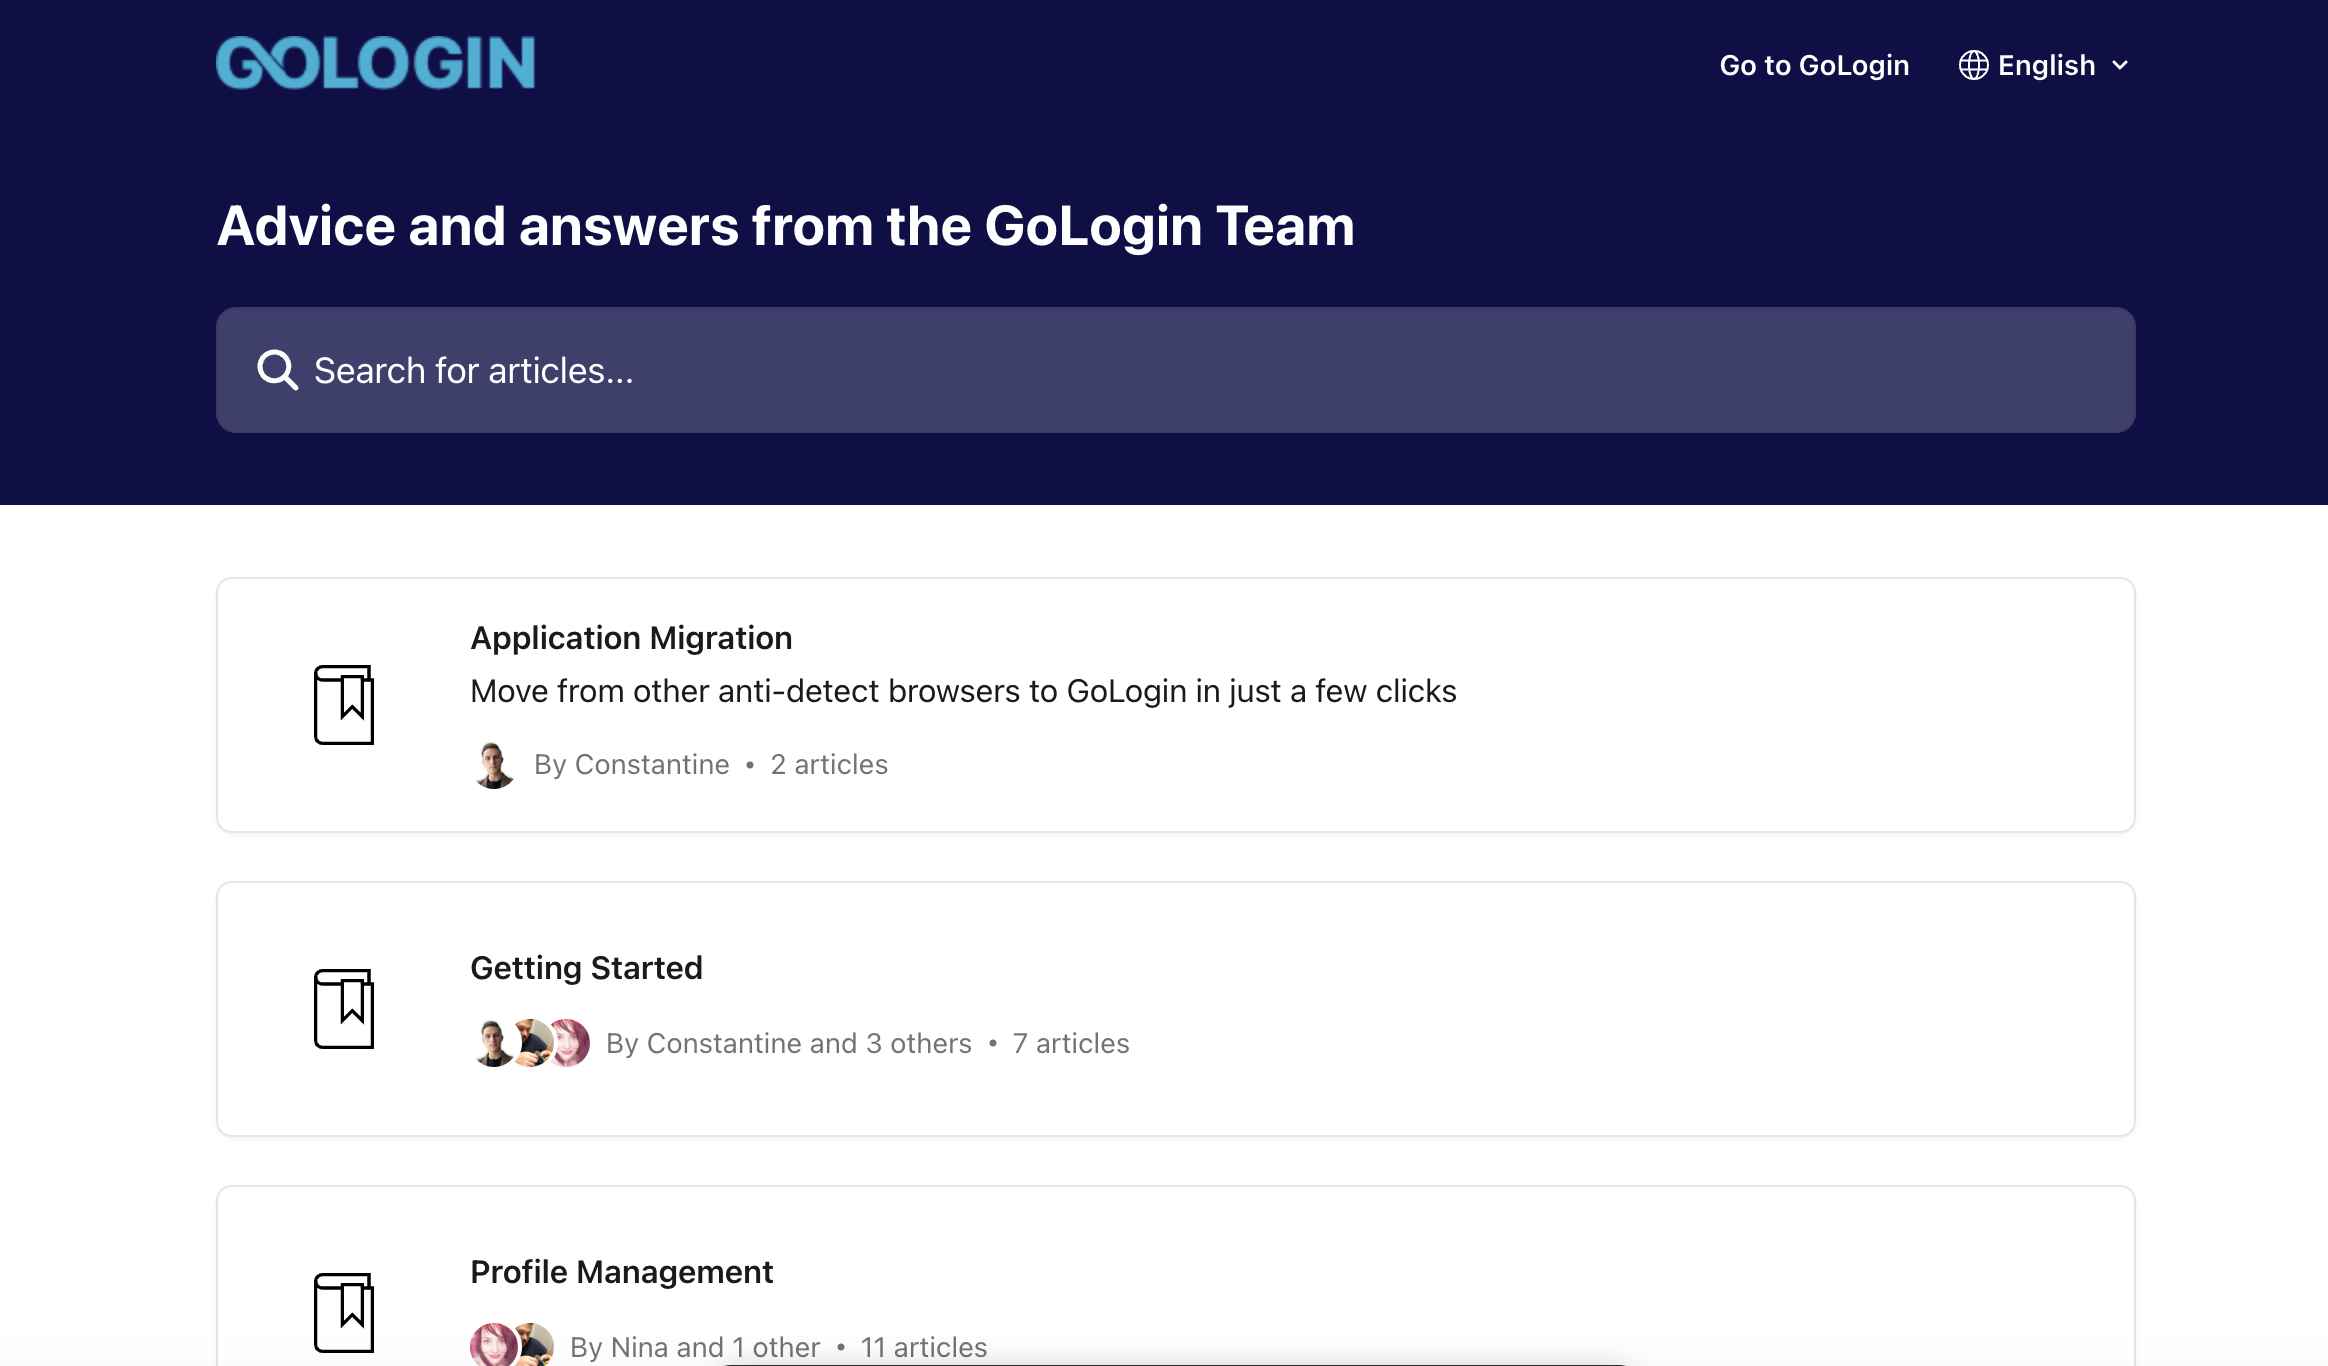Open the Go to GoLogin link
Viewport: 2328px width, 1366px height.
click(x=1814, y=65)
